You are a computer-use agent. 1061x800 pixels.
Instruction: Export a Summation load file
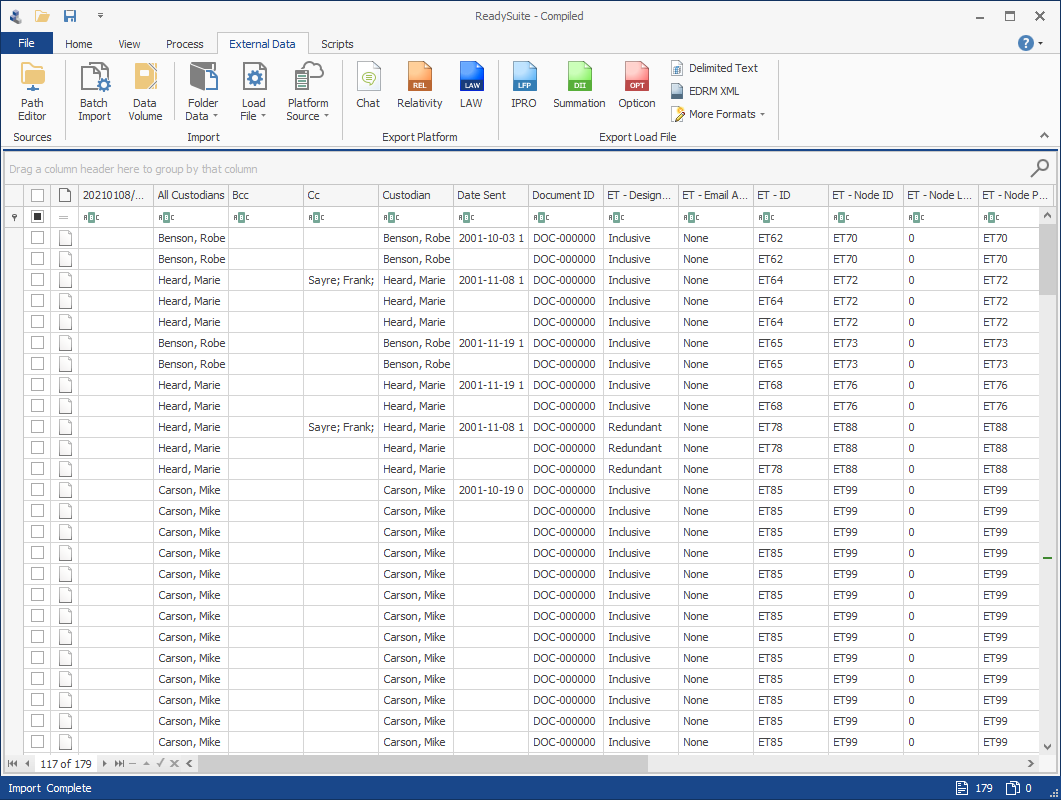pyautogui.click(x=579, y=85)
